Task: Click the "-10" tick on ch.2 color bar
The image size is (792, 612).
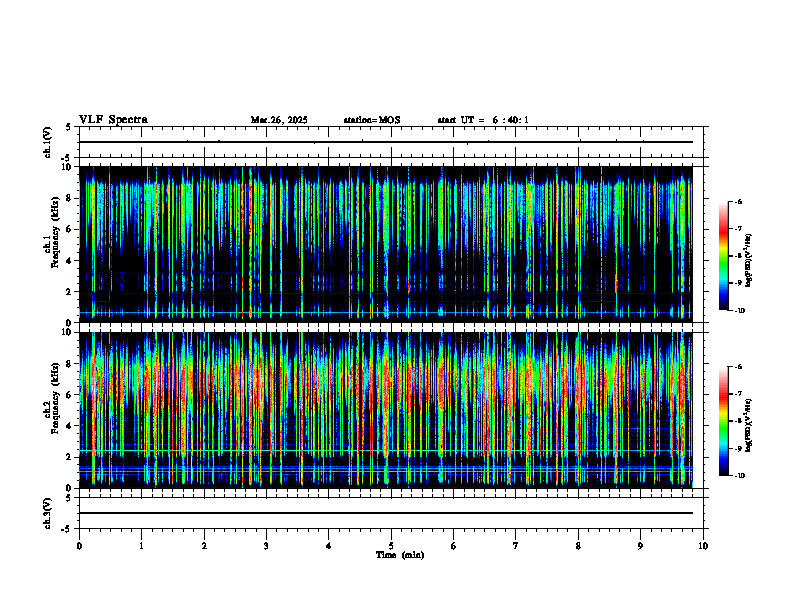Action: (x=740, y=476)
